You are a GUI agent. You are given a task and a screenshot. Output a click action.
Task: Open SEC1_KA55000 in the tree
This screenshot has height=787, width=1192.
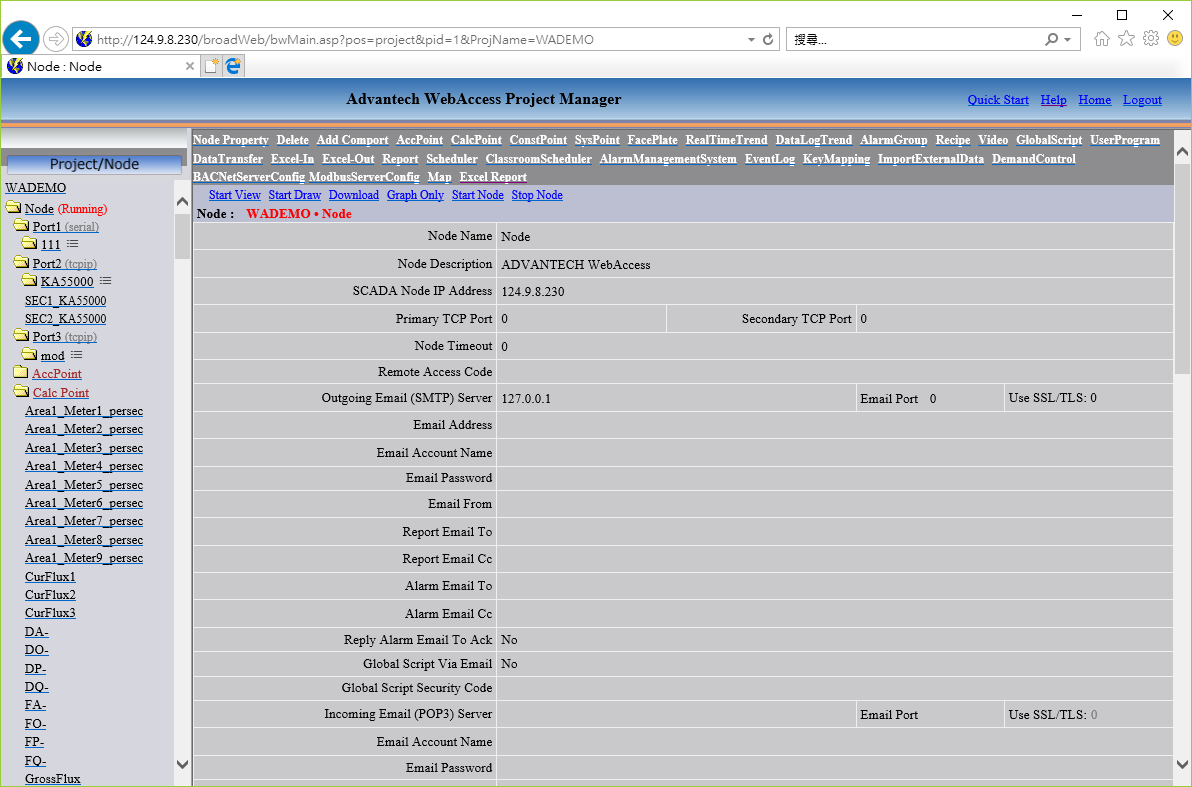[65, 300]
